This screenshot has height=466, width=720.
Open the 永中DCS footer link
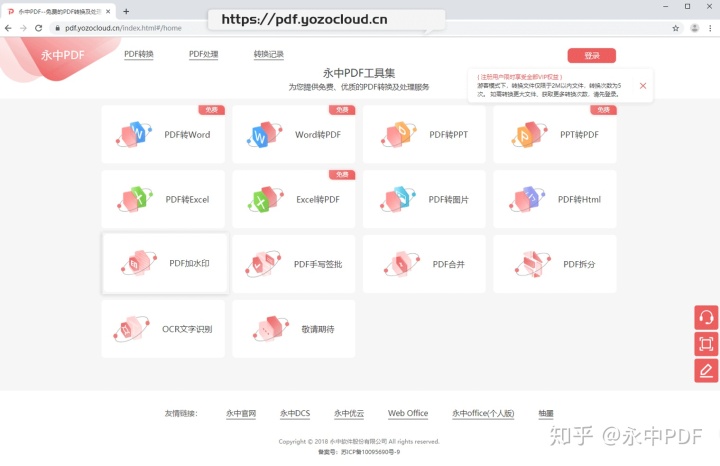(295, 413)
